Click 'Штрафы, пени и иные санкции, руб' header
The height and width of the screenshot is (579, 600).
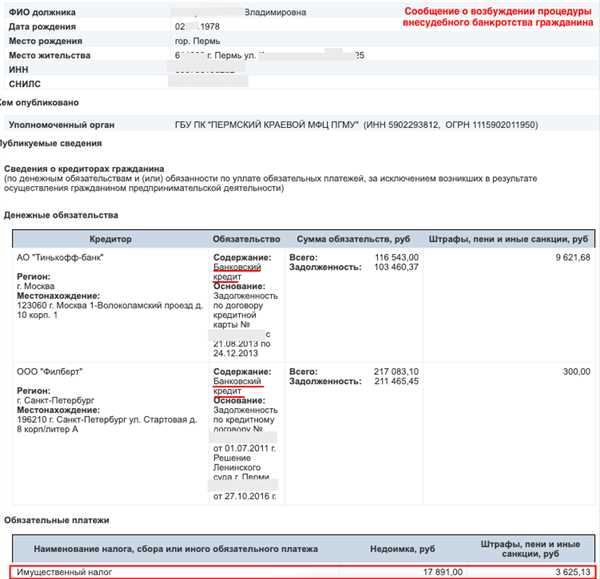pyautogui.click(x=508, y=239)
